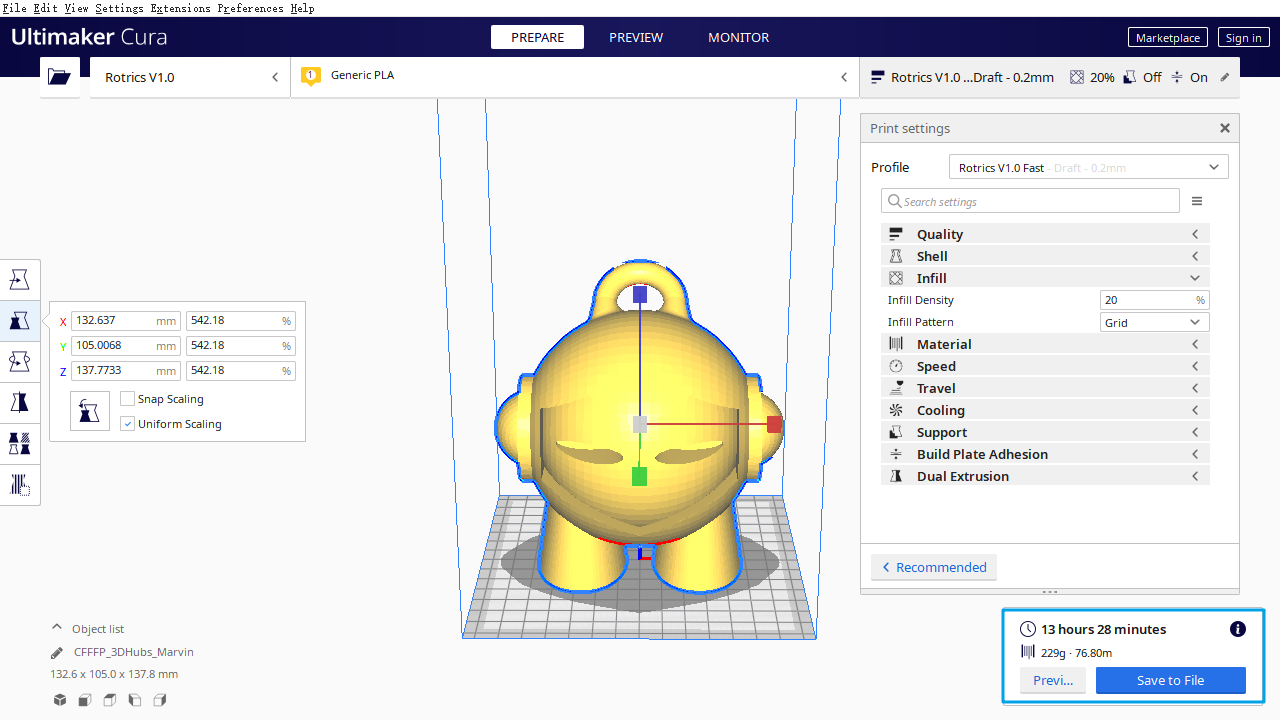Open the Rotrics V1.0 printer selector
Image resolution: width=1280 pixels, height=720 pixels.
[x=190, y=77]
